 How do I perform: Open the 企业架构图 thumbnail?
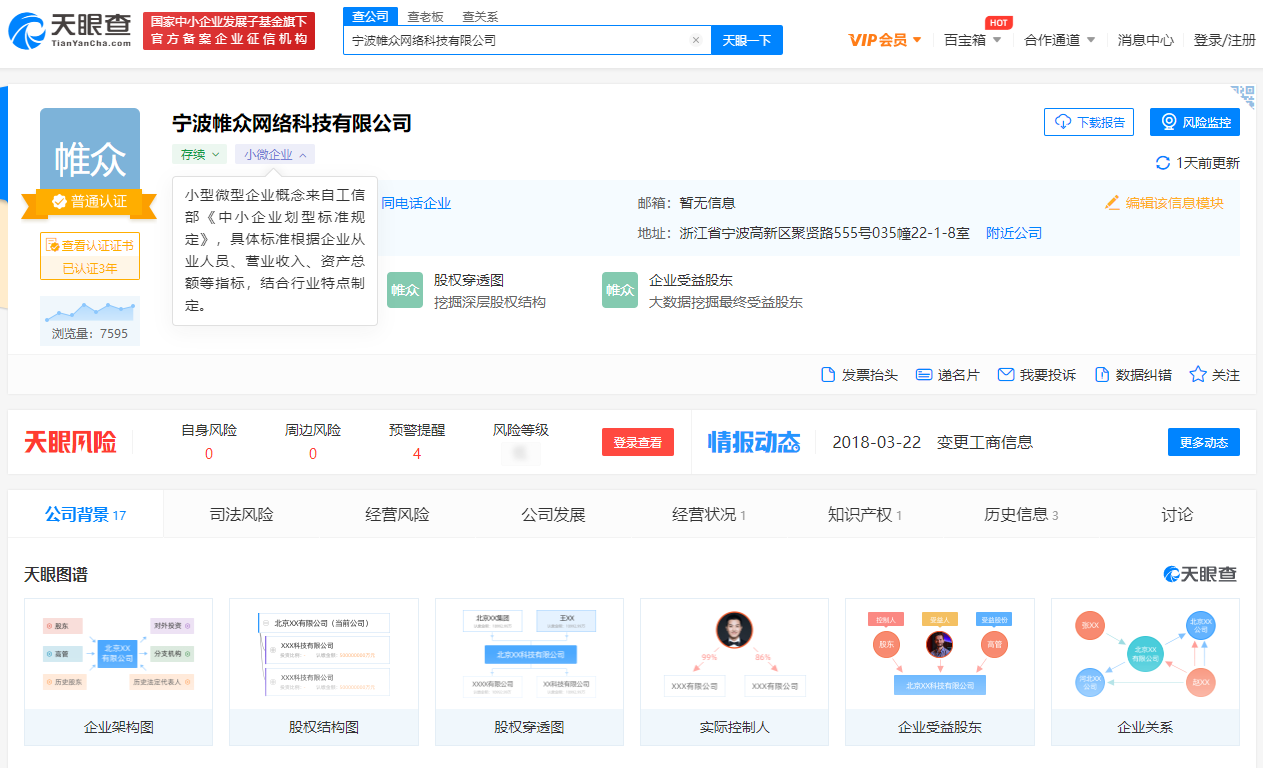(x=118, y=672)
